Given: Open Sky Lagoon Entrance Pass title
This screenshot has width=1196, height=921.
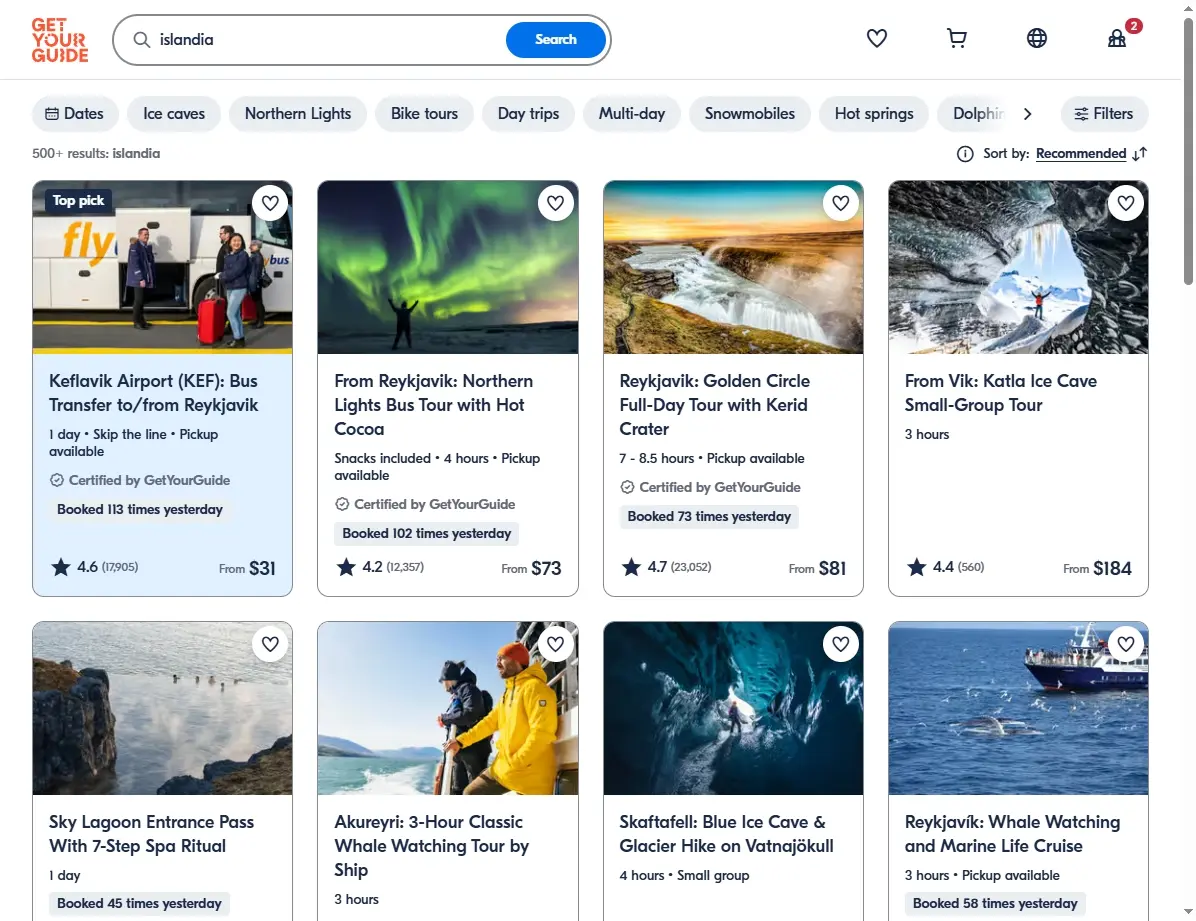Looking at the screenshot, I should (151, 834).
